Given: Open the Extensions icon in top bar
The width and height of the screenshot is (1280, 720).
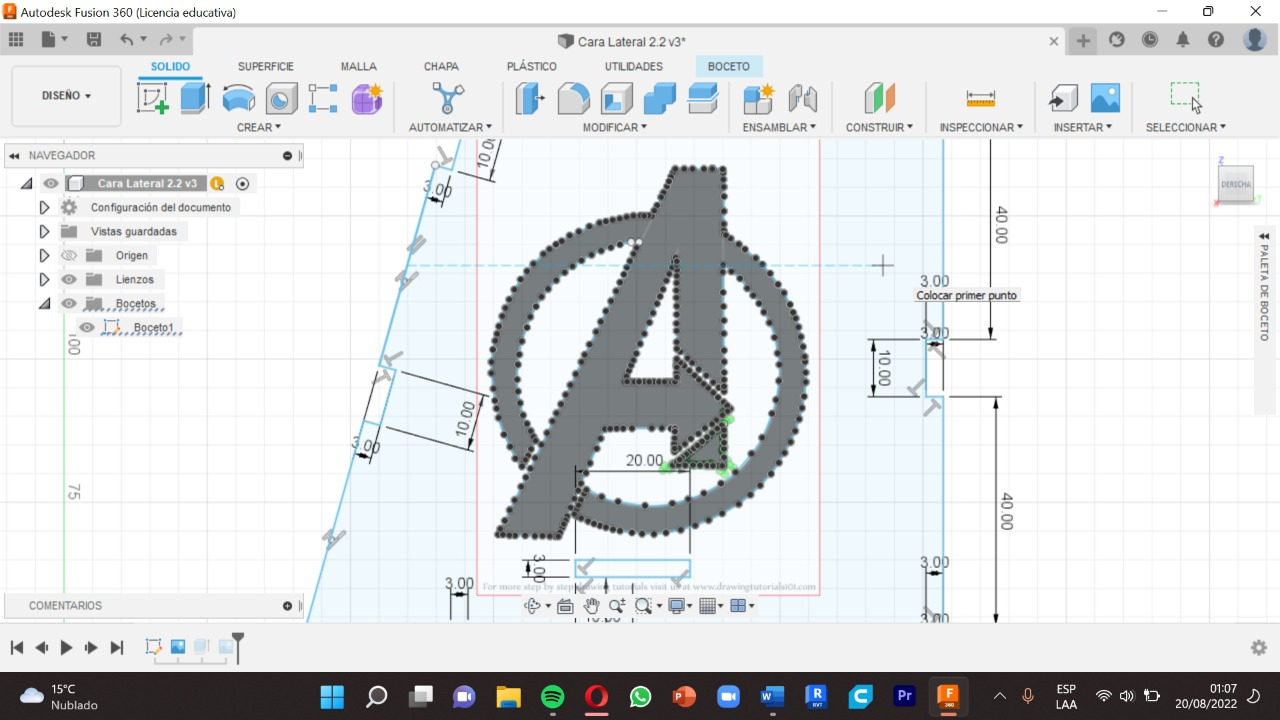Looking at the screenshot, I should tap(1117, 40).
